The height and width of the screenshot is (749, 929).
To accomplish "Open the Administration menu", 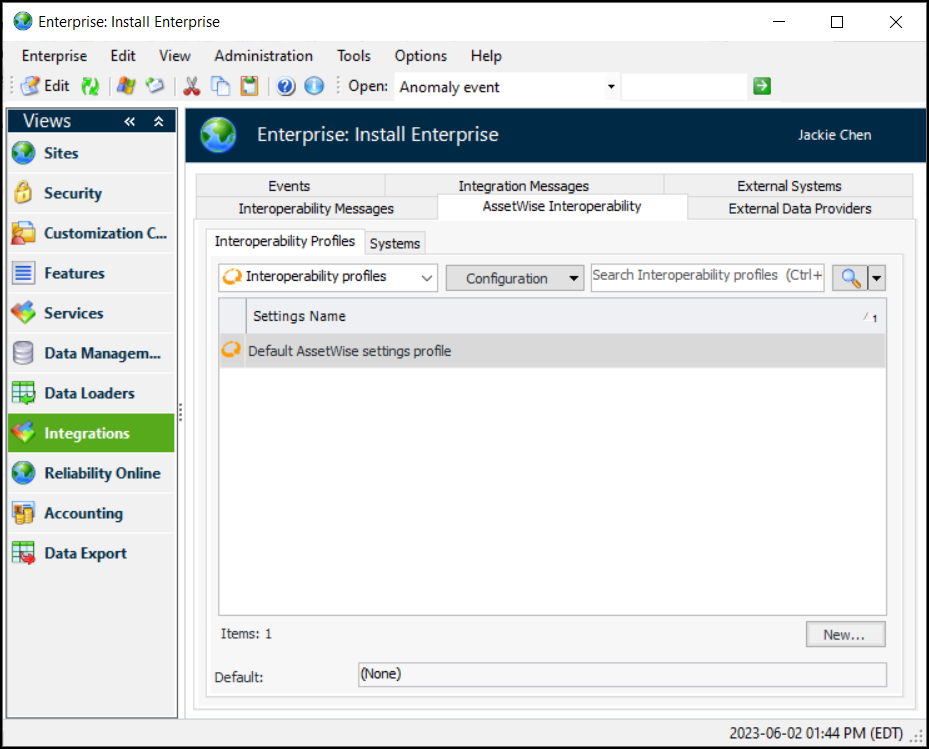I will pos(264,56).
